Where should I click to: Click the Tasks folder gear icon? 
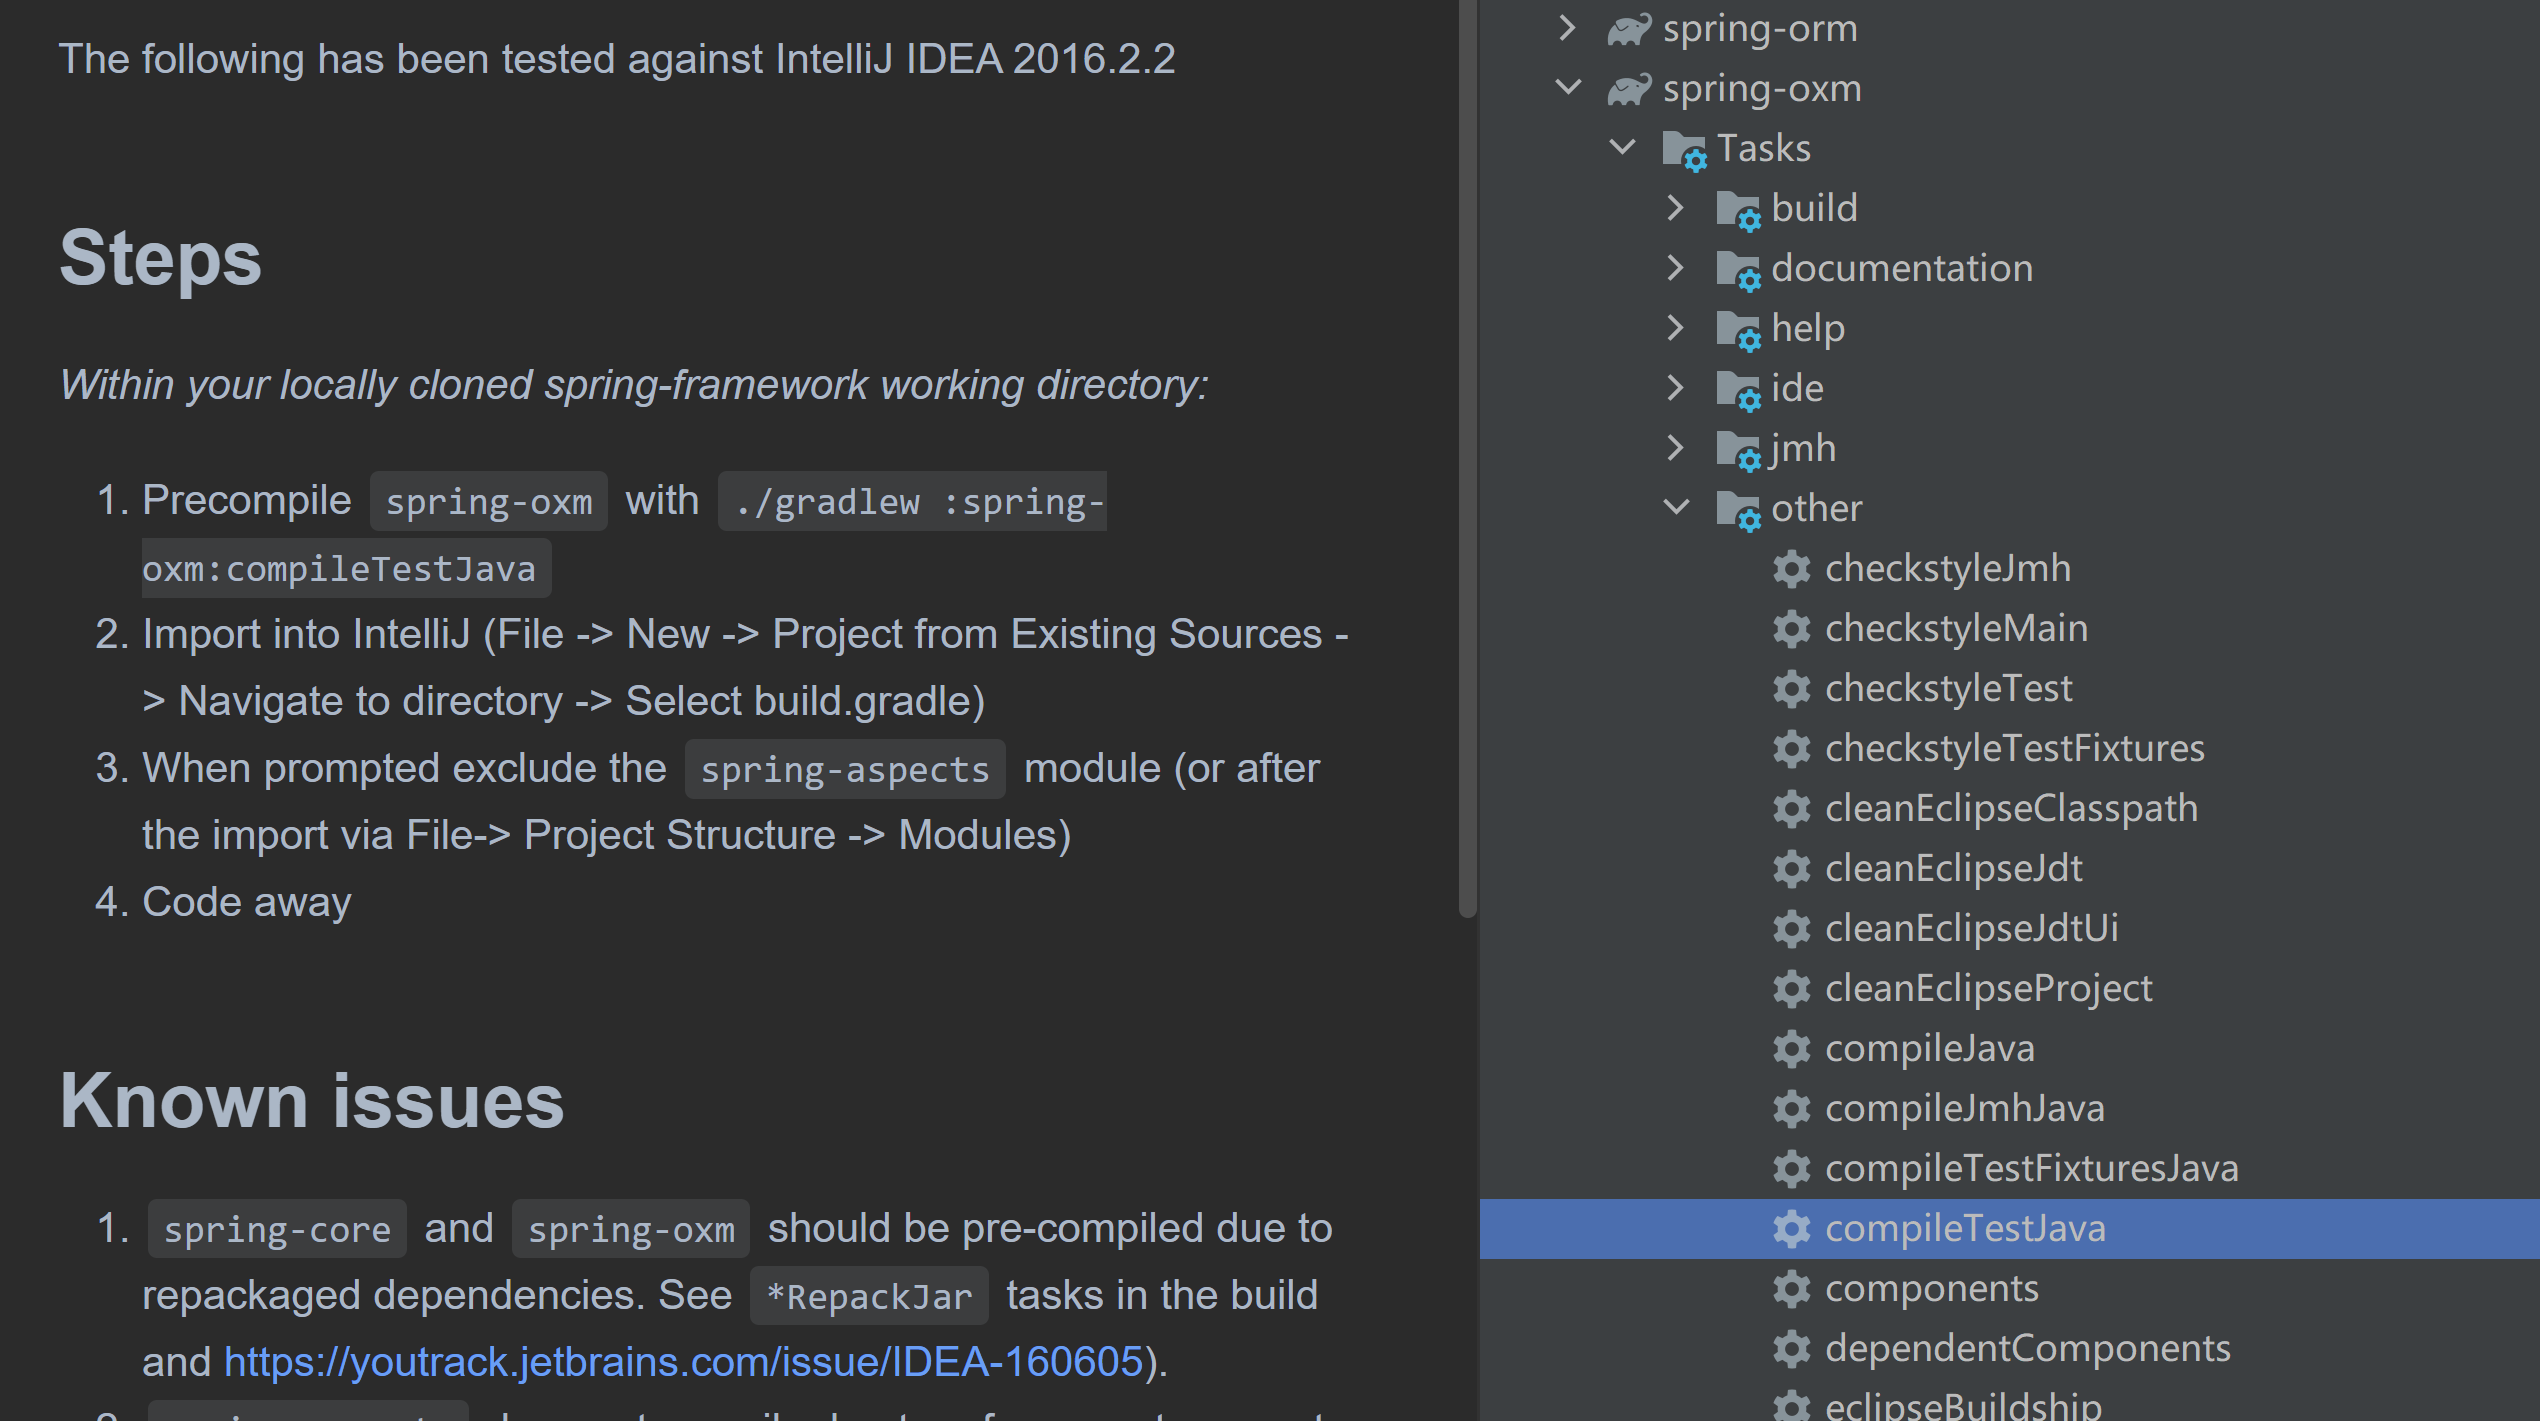1685,150
